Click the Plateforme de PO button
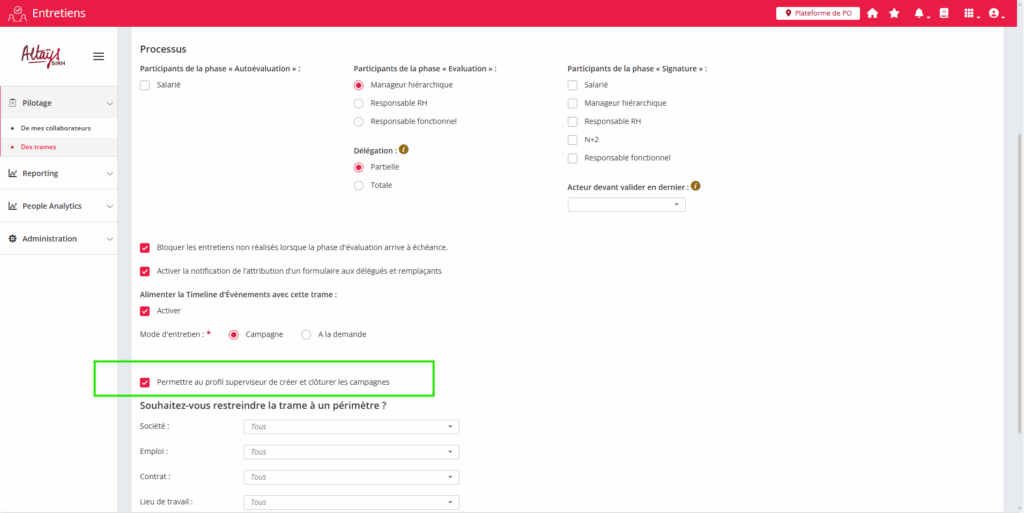The height and width of the screenshot is (513, 1024). (817, 13)
